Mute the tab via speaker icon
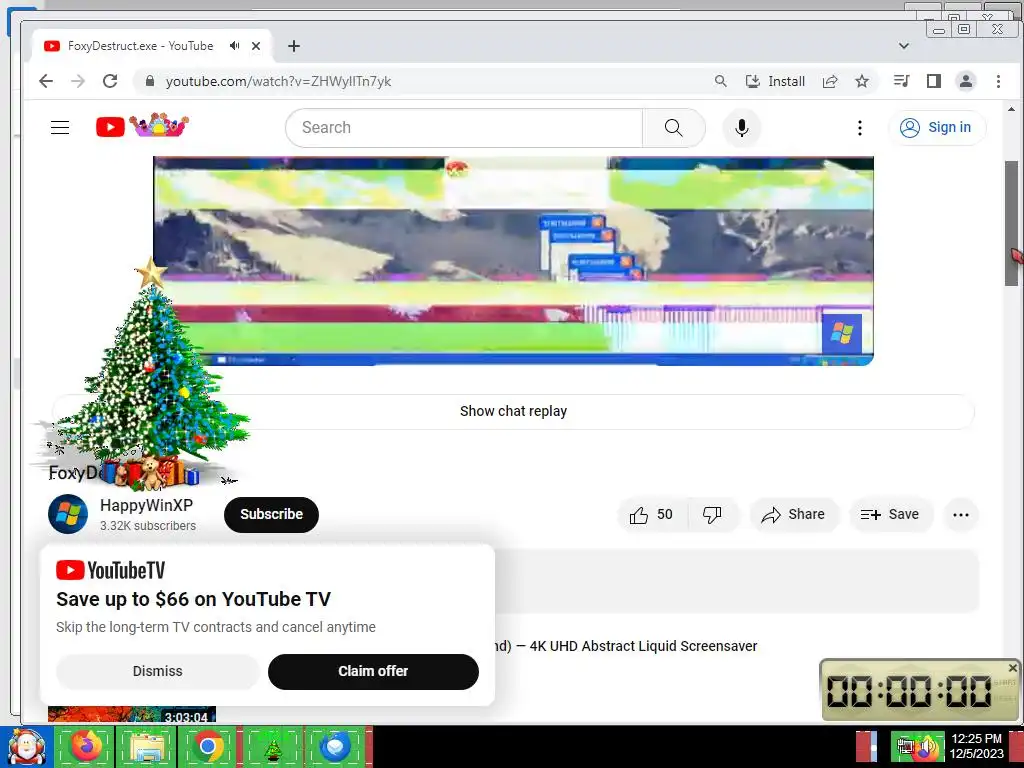The image size is (1024, 768). [234, 46]
